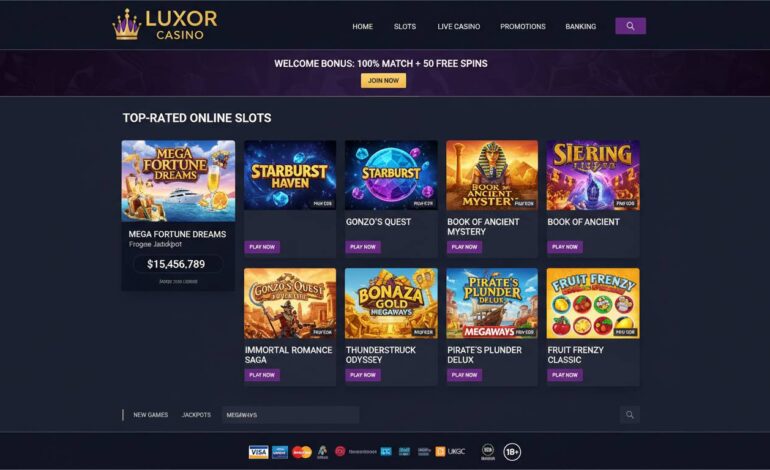Click the Visa payment icon in footer

[258, 452]
